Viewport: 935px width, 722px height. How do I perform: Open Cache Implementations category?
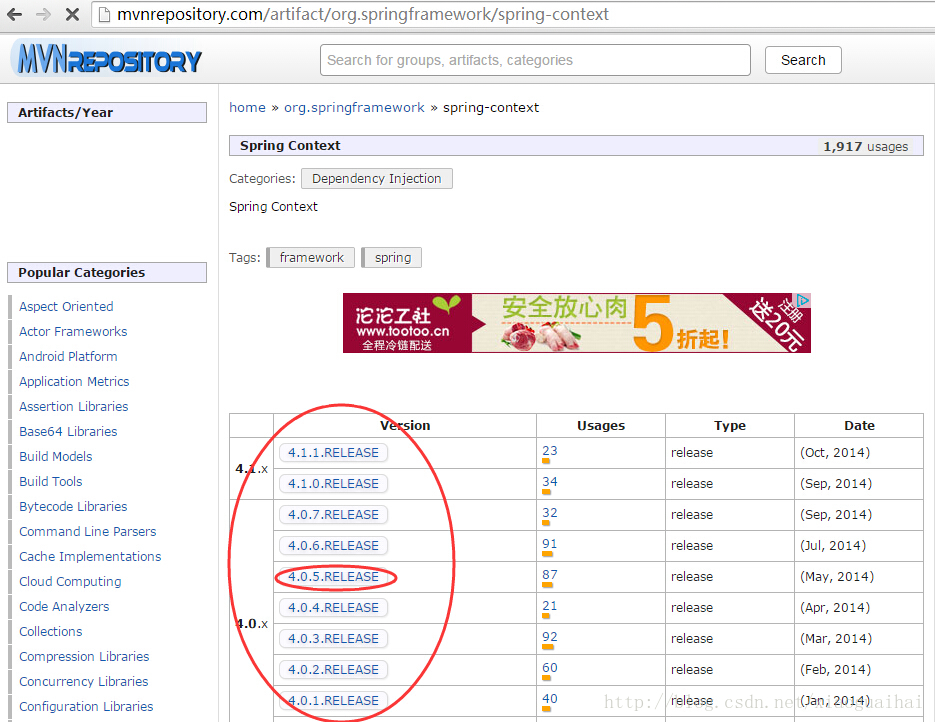pyautogui.click(x=90, y=557)
